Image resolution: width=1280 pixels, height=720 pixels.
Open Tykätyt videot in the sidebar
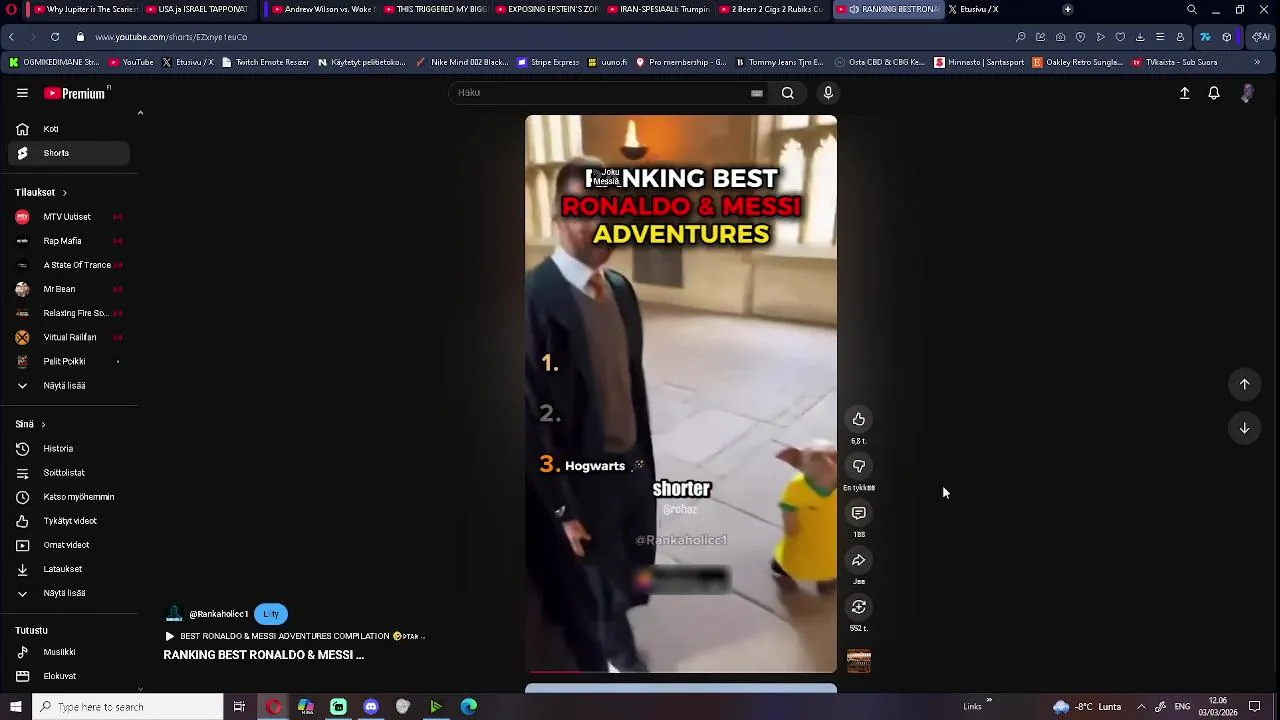click(69, 521)
